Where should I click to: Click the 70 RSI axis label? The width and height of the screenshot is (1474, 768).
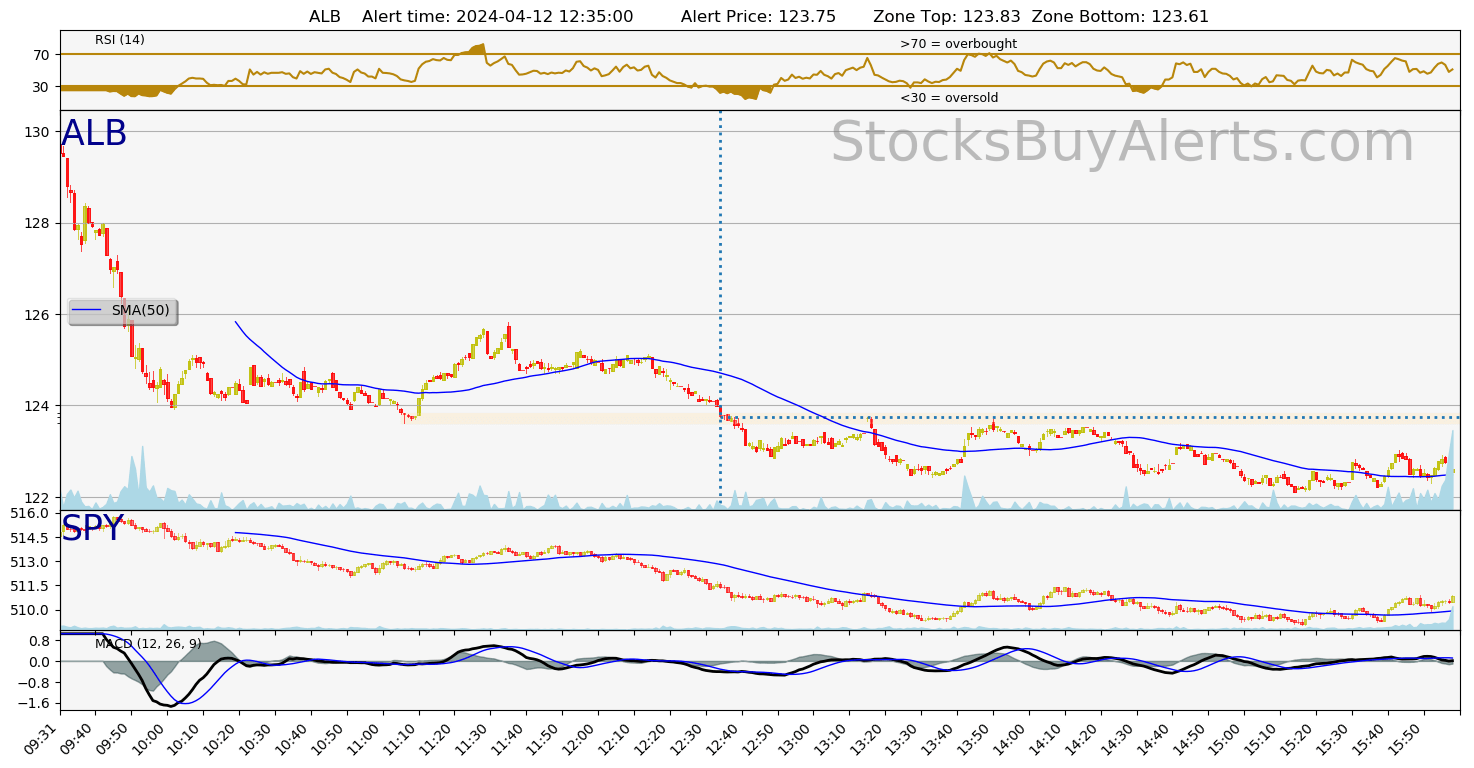click(x=41, y=54)
